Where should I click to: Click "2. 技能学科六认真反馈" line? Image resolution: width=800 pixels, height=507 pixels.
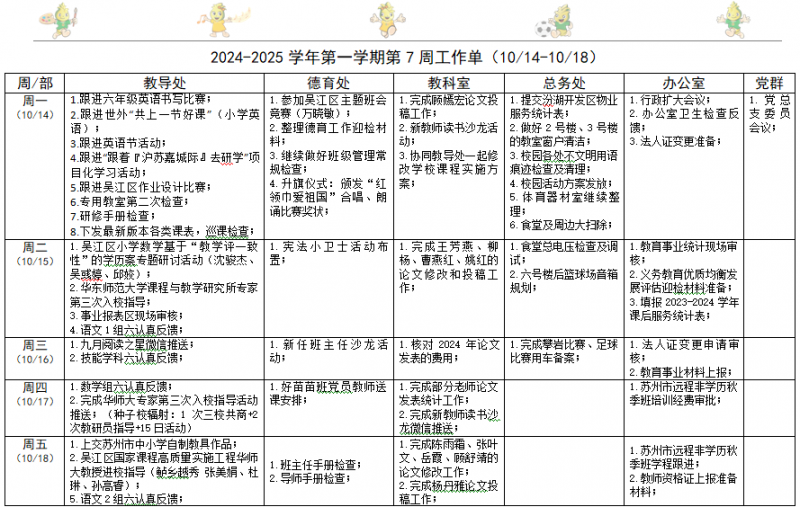(127, 358)
